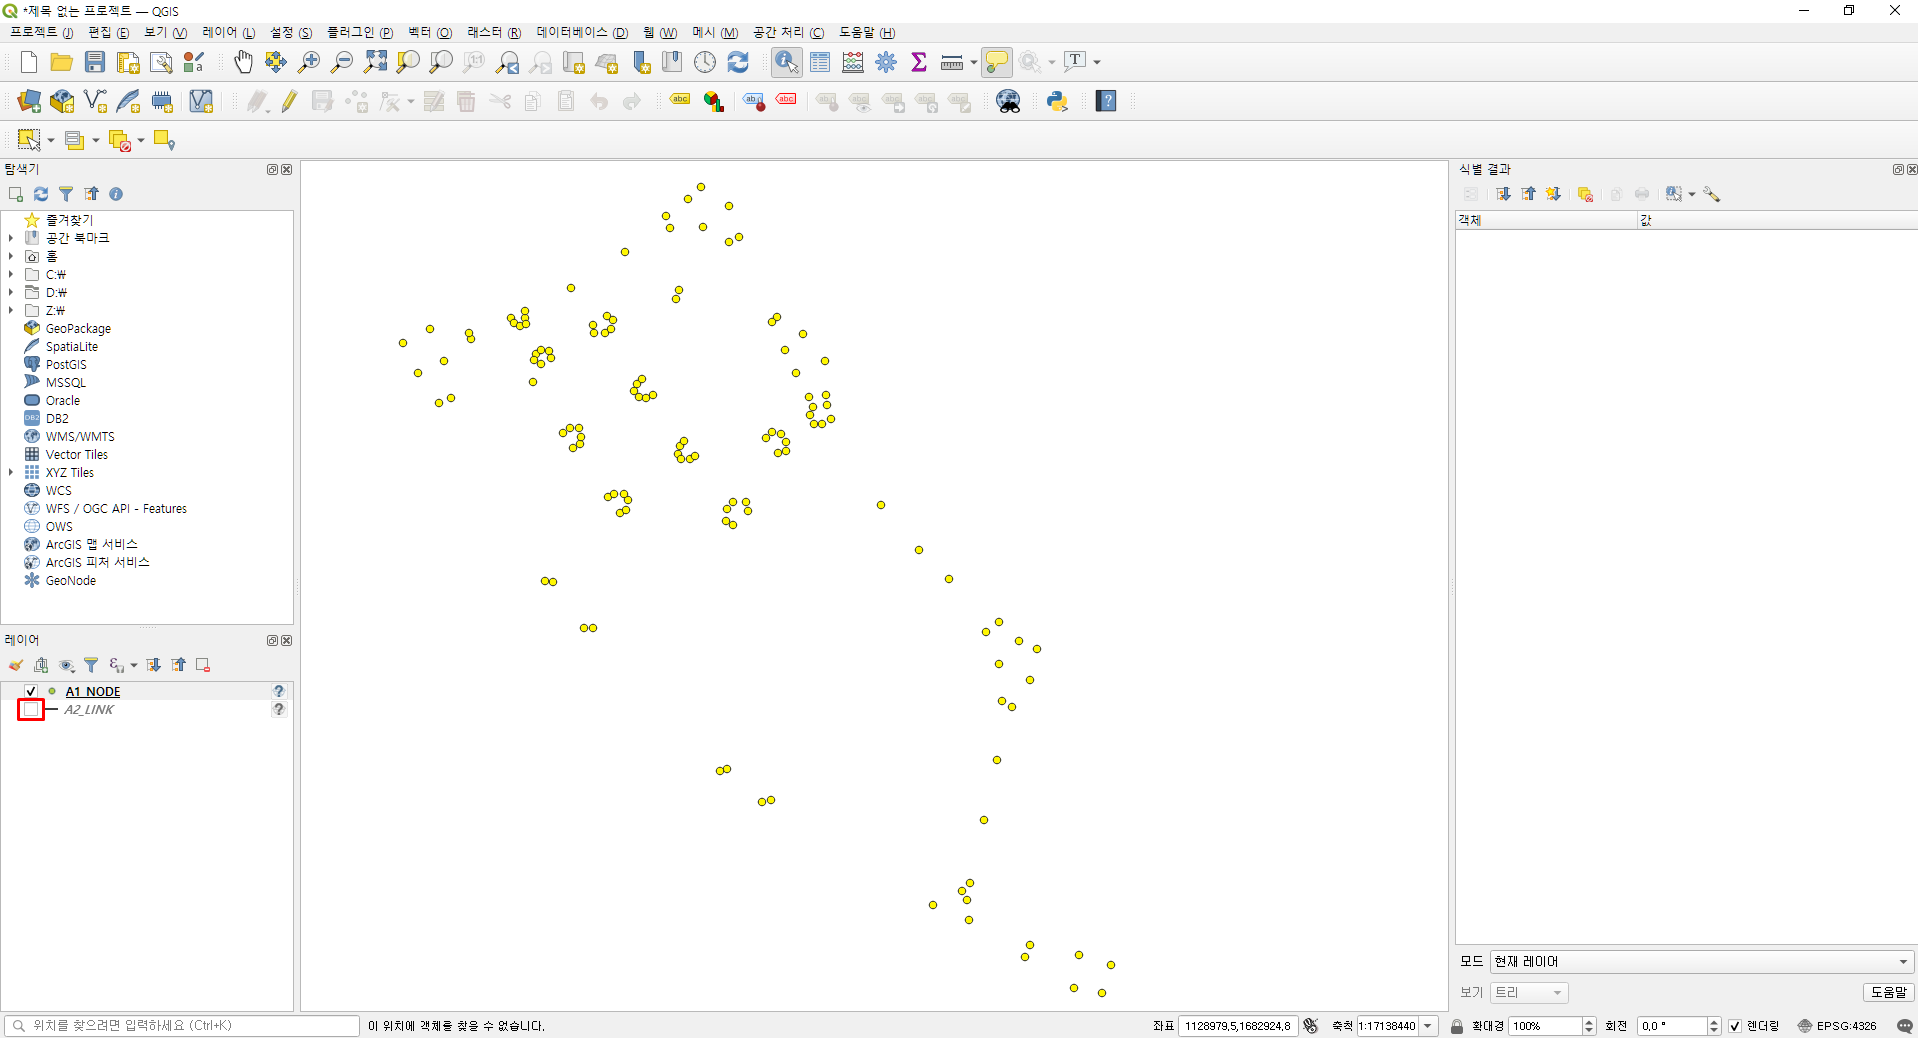Open the scale dropdown arrow
The image size is (1918, 1038).
point(1428,1026)
